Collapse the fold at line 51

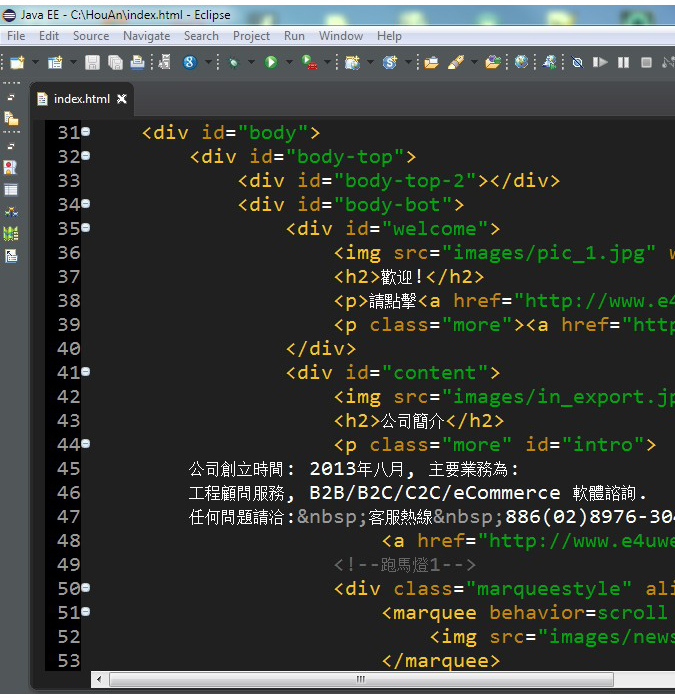(86, 612)
